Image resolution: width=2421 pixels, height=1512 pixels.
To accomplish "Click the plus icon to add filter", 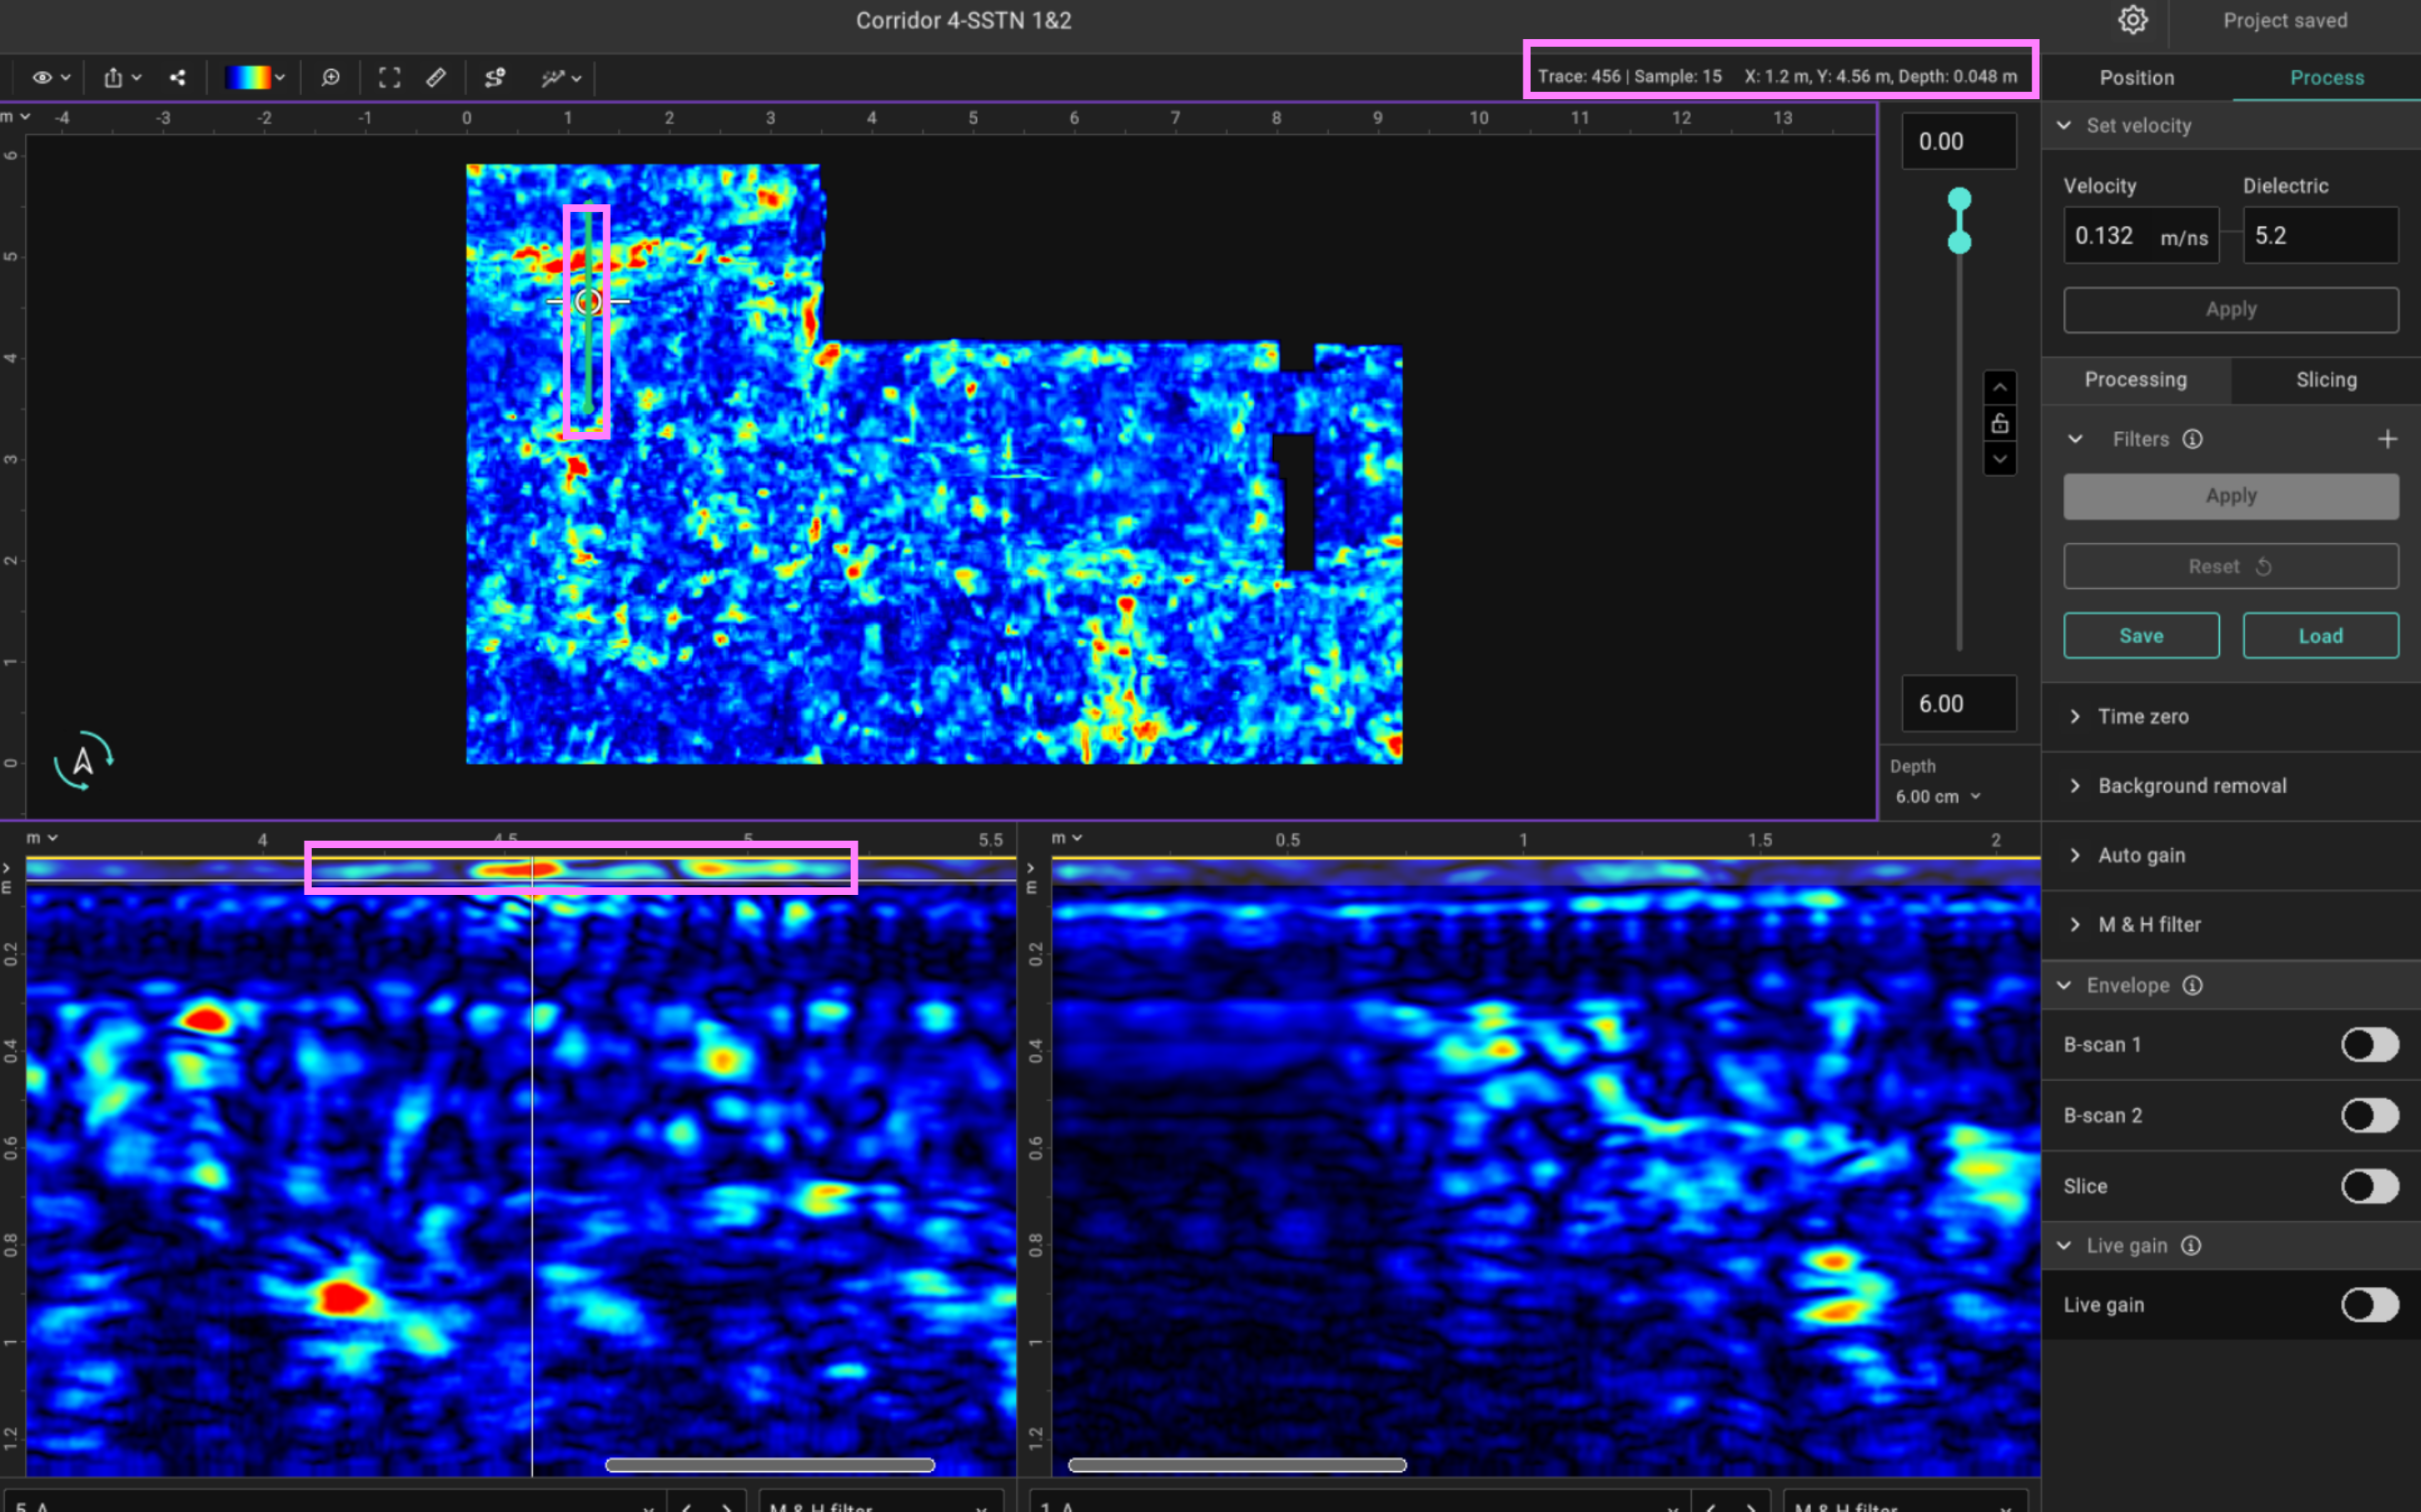I will (x=2387, y=439).
